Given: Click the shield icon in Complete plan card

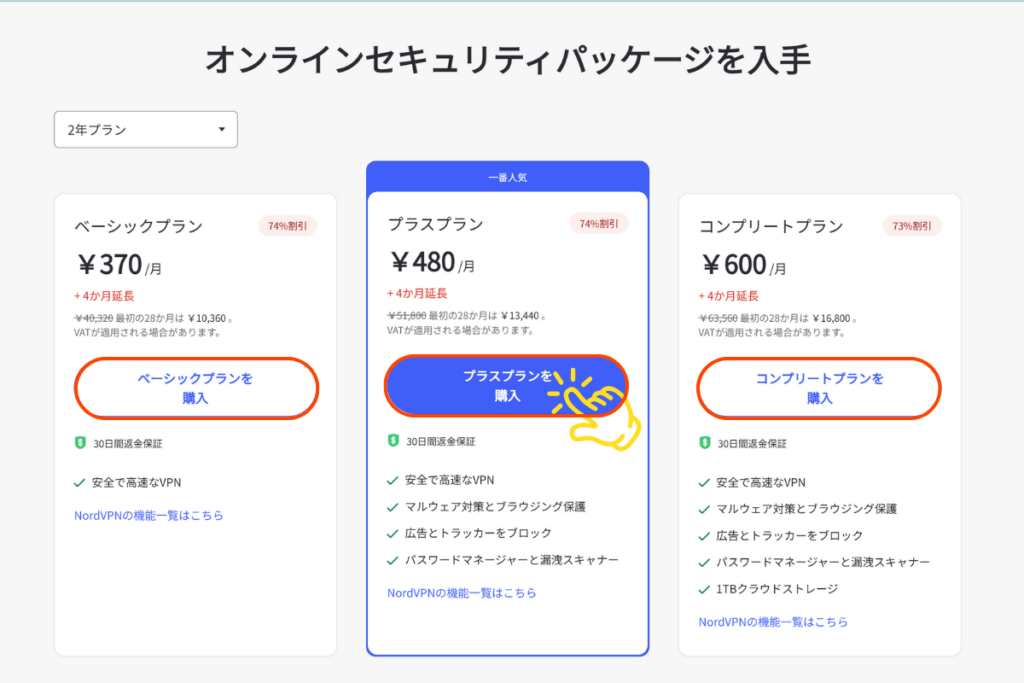Looking at the screenshot, I should coord(705,442).
